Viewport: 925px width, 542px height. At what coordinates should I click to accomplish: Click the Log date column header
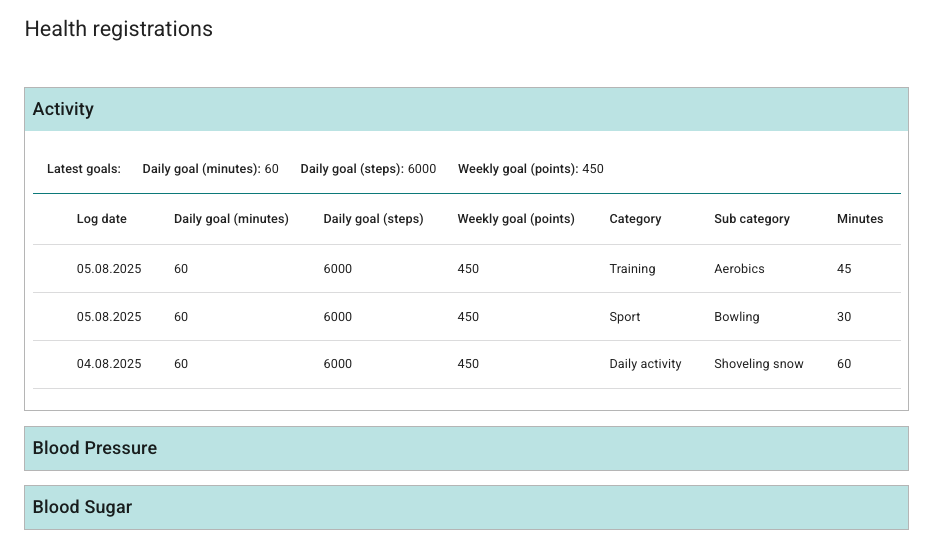(x=101, y=219)
